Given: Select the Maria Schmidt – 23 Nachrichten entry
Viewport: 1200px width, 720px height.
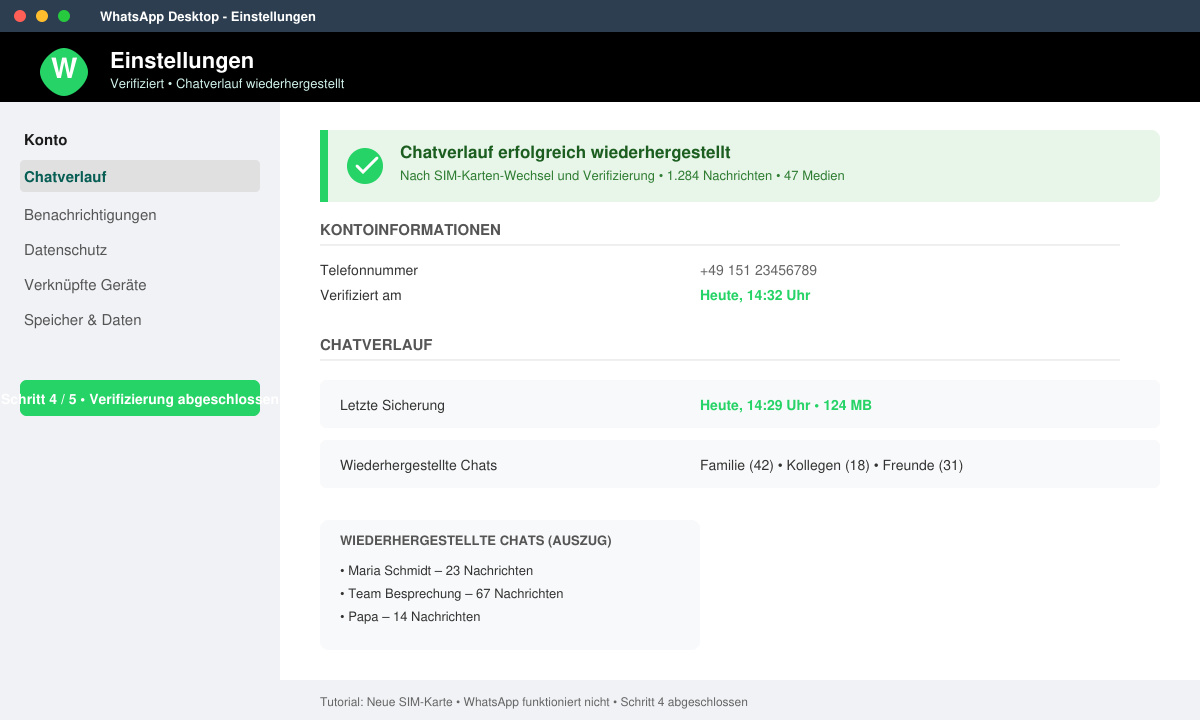Looking at the screenshot, I should click(436, 571).
